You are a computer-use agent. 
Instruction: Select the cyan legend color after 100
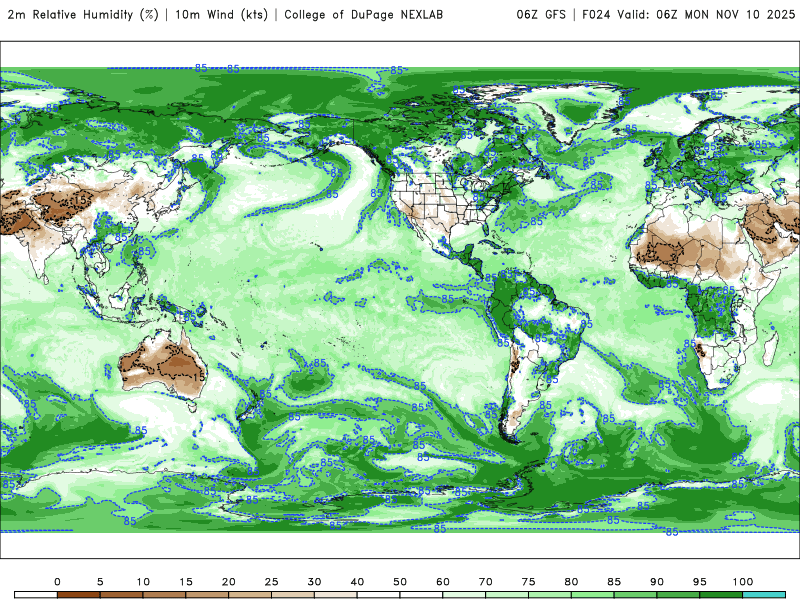coord(764,595)
